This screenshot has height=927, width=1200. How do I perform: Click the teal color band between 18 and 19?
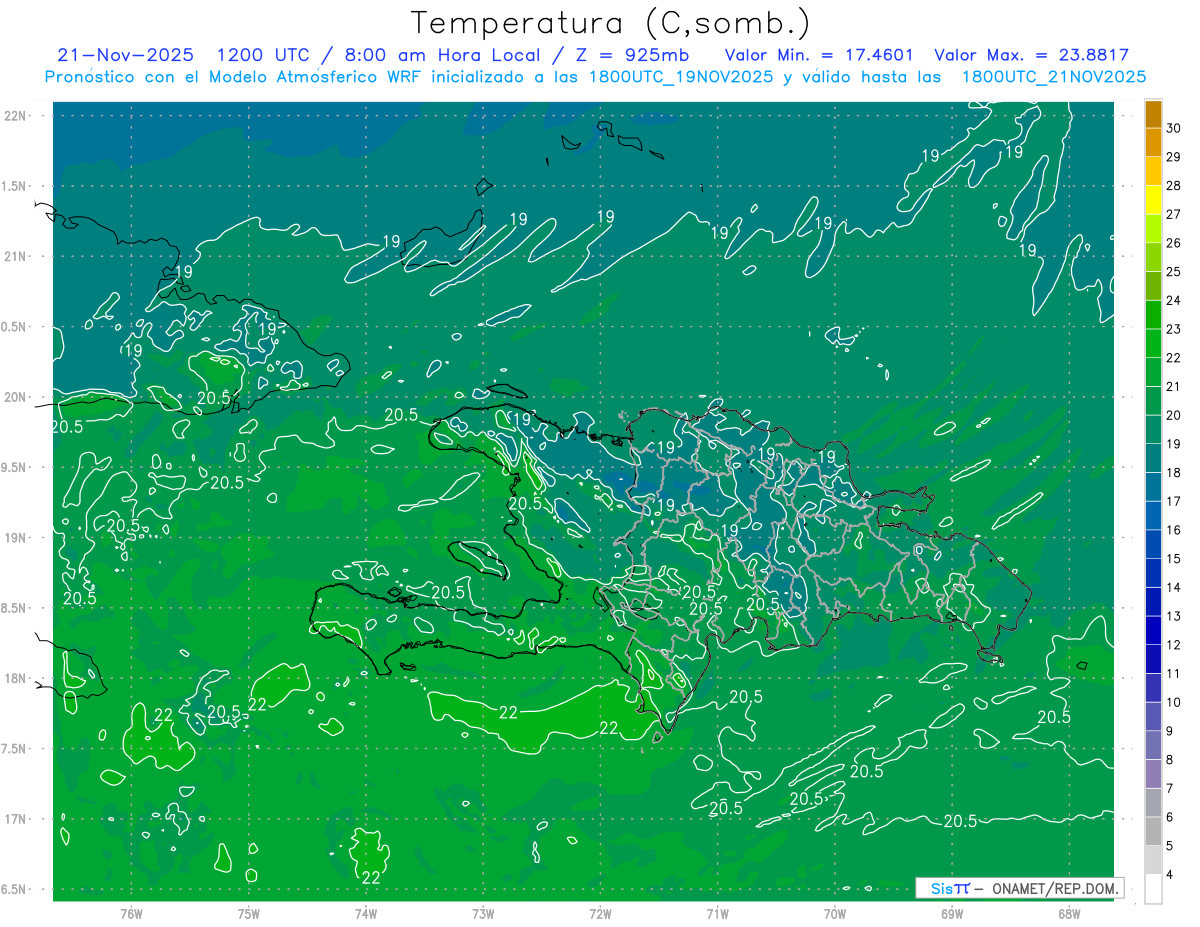[x=1153, y=458]
